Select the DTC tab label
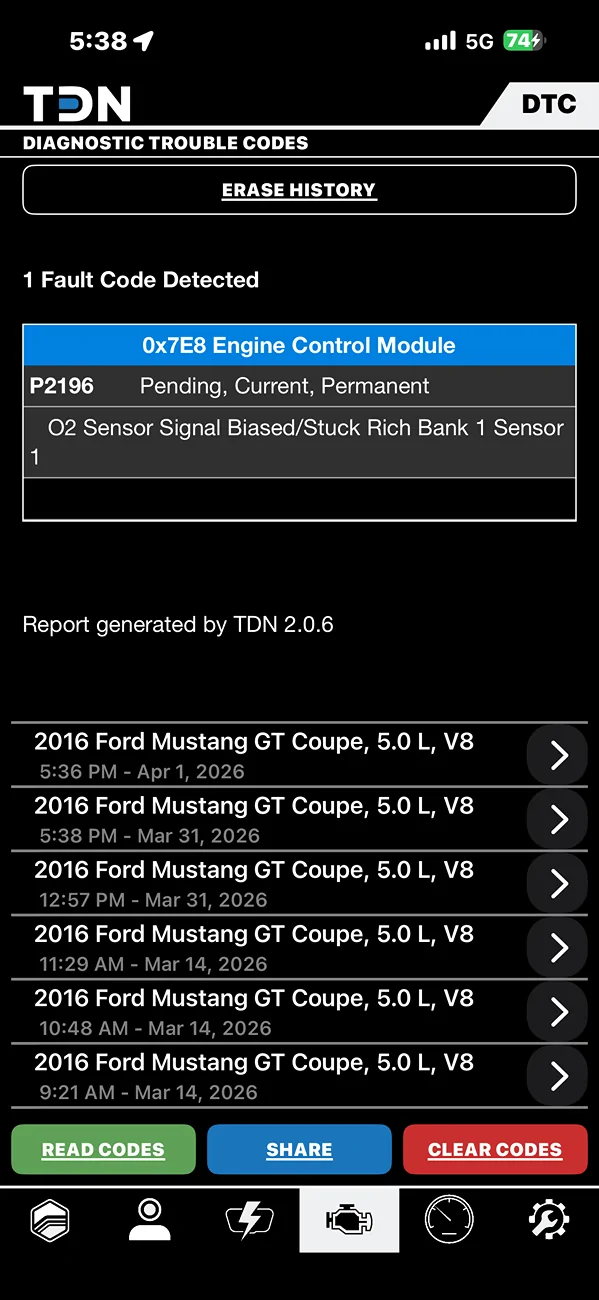599x1300 pixels. (x=549, y=104)
